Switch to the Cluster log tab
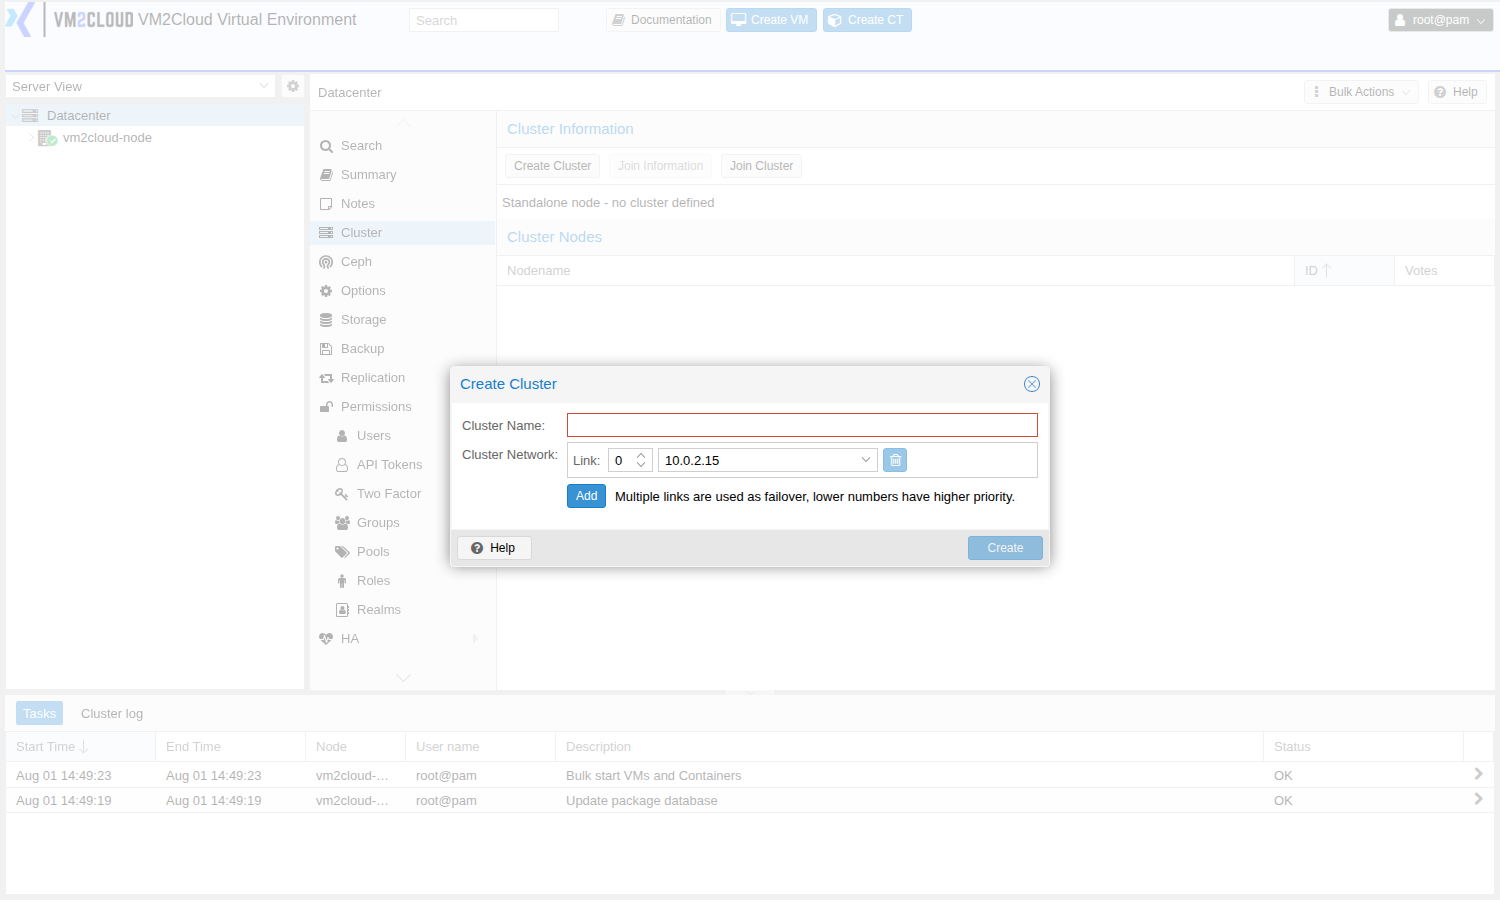Image resolution: width=1500 pixels, height=900 pixels. (x=112, y=713)
